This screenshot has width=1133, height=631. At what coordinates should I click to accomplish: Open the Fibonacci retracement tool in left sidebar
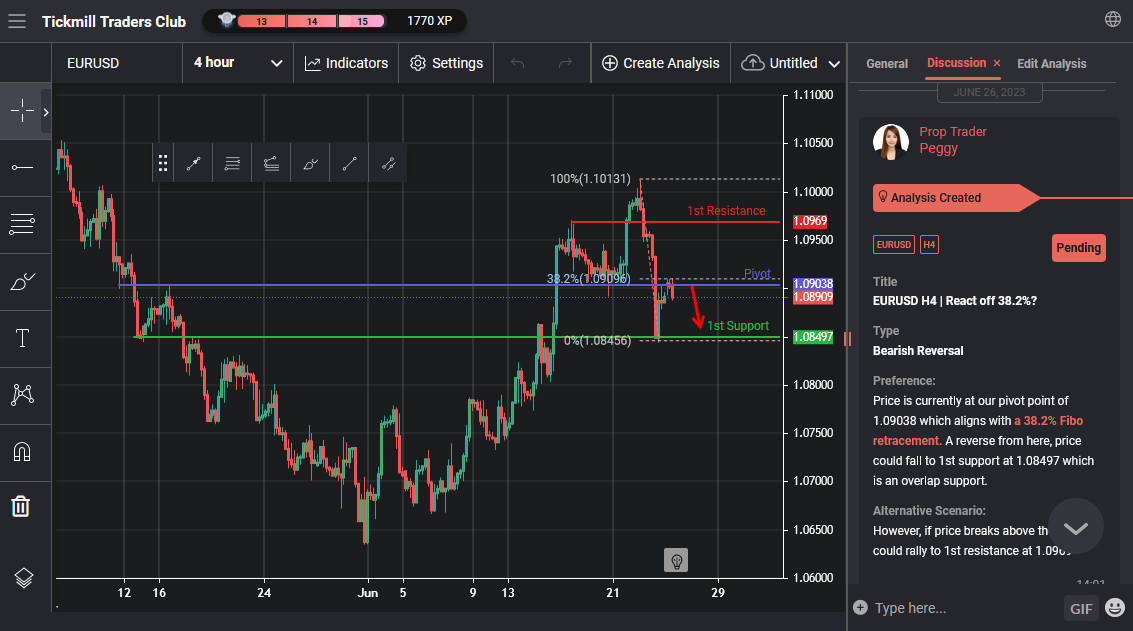point(22,225)
